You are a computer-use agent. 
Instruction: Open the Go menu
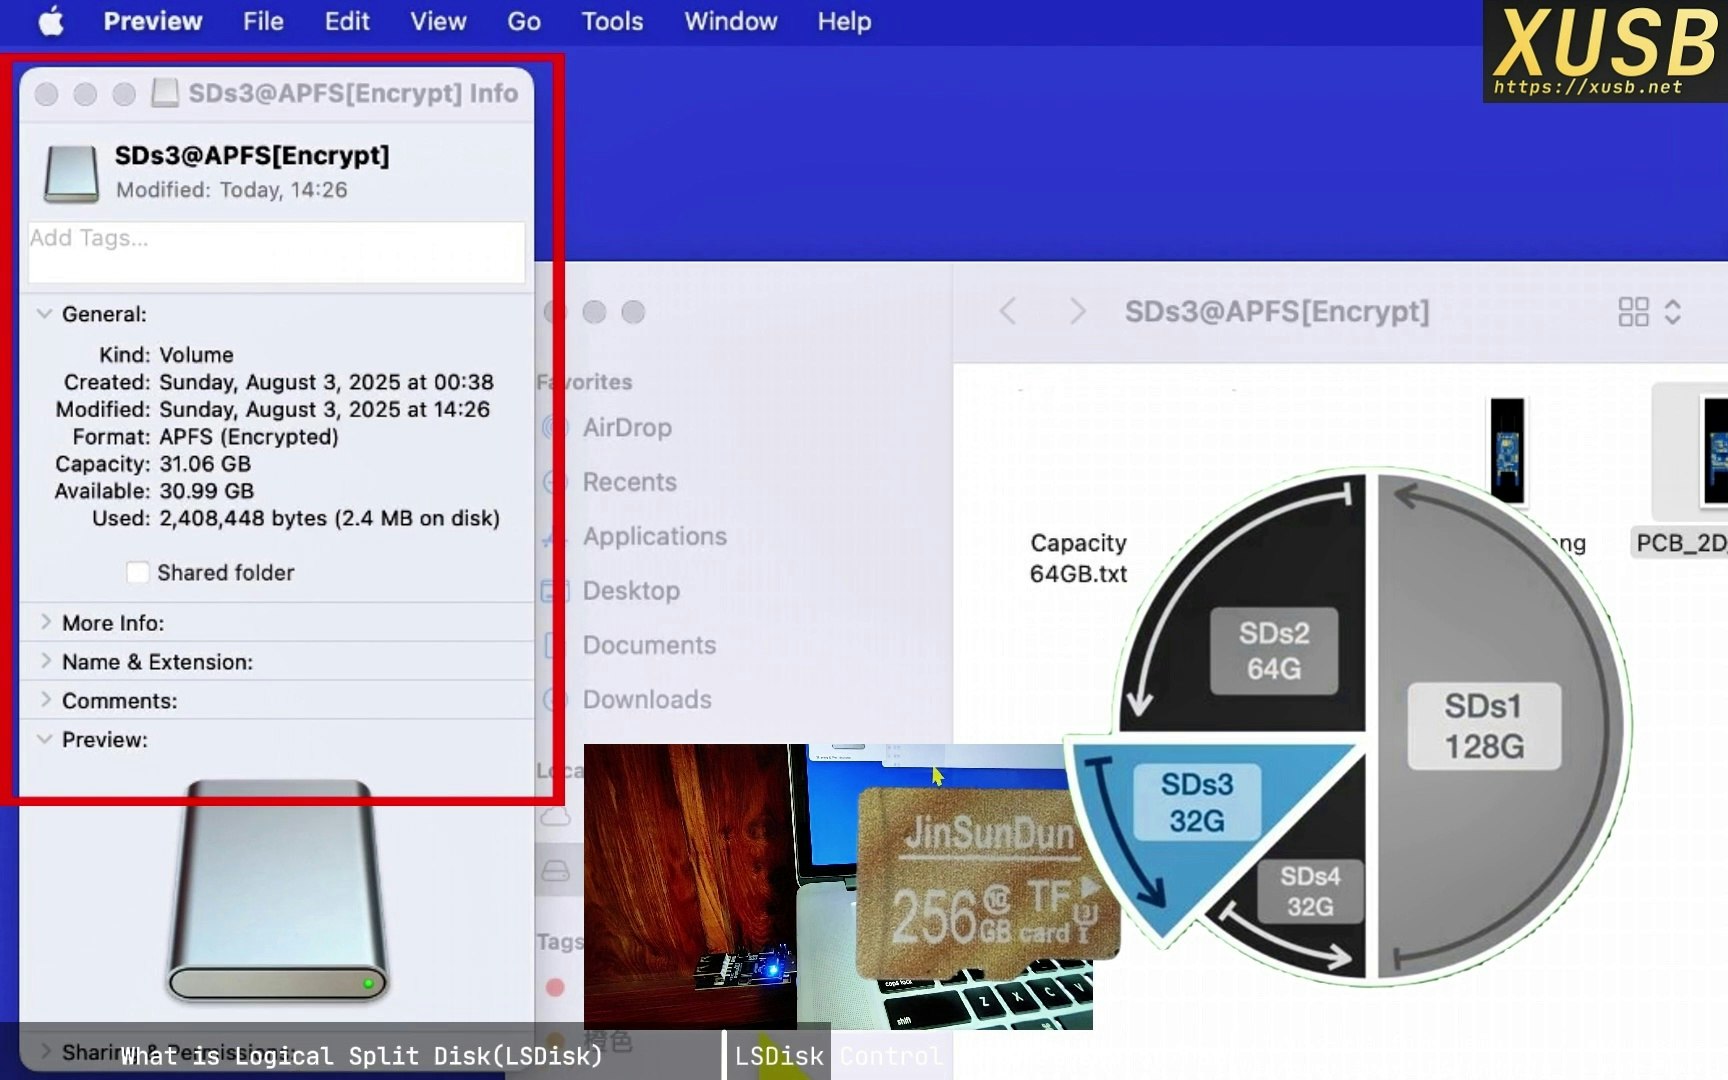coord(522,21)
